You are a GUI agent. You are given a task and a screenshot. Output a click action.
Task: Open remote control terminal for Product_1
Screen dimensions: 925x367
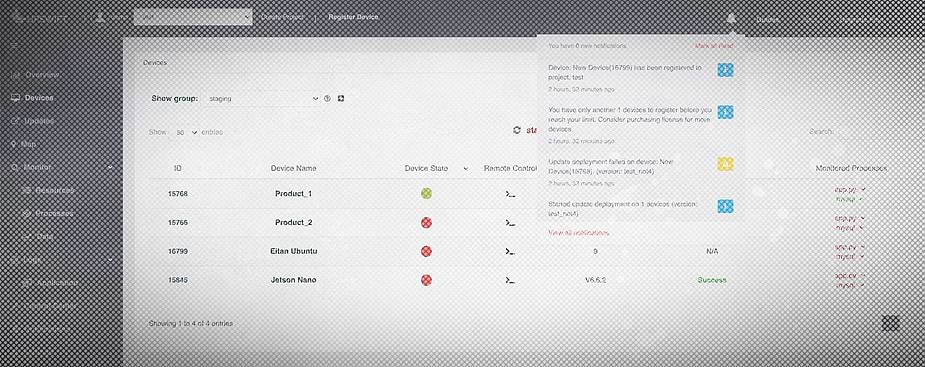tap(510, 194)
